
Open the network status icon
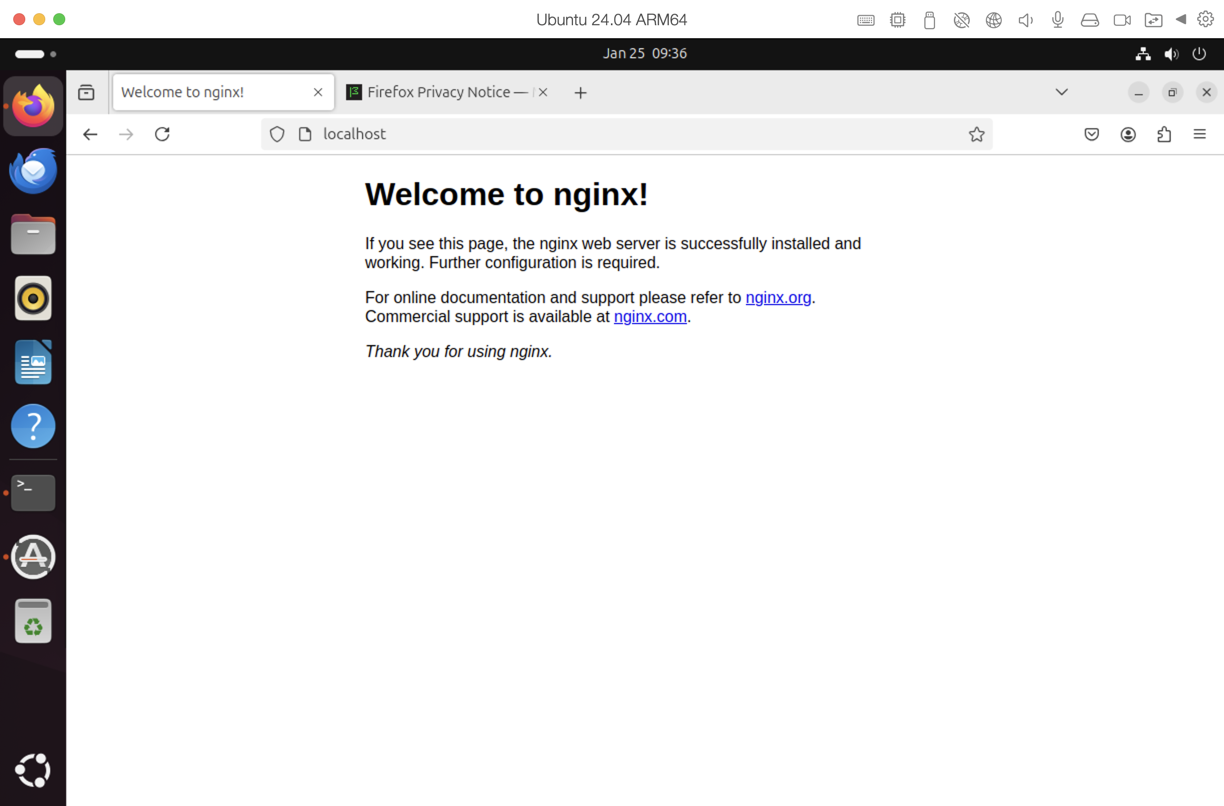point(1143,54)
